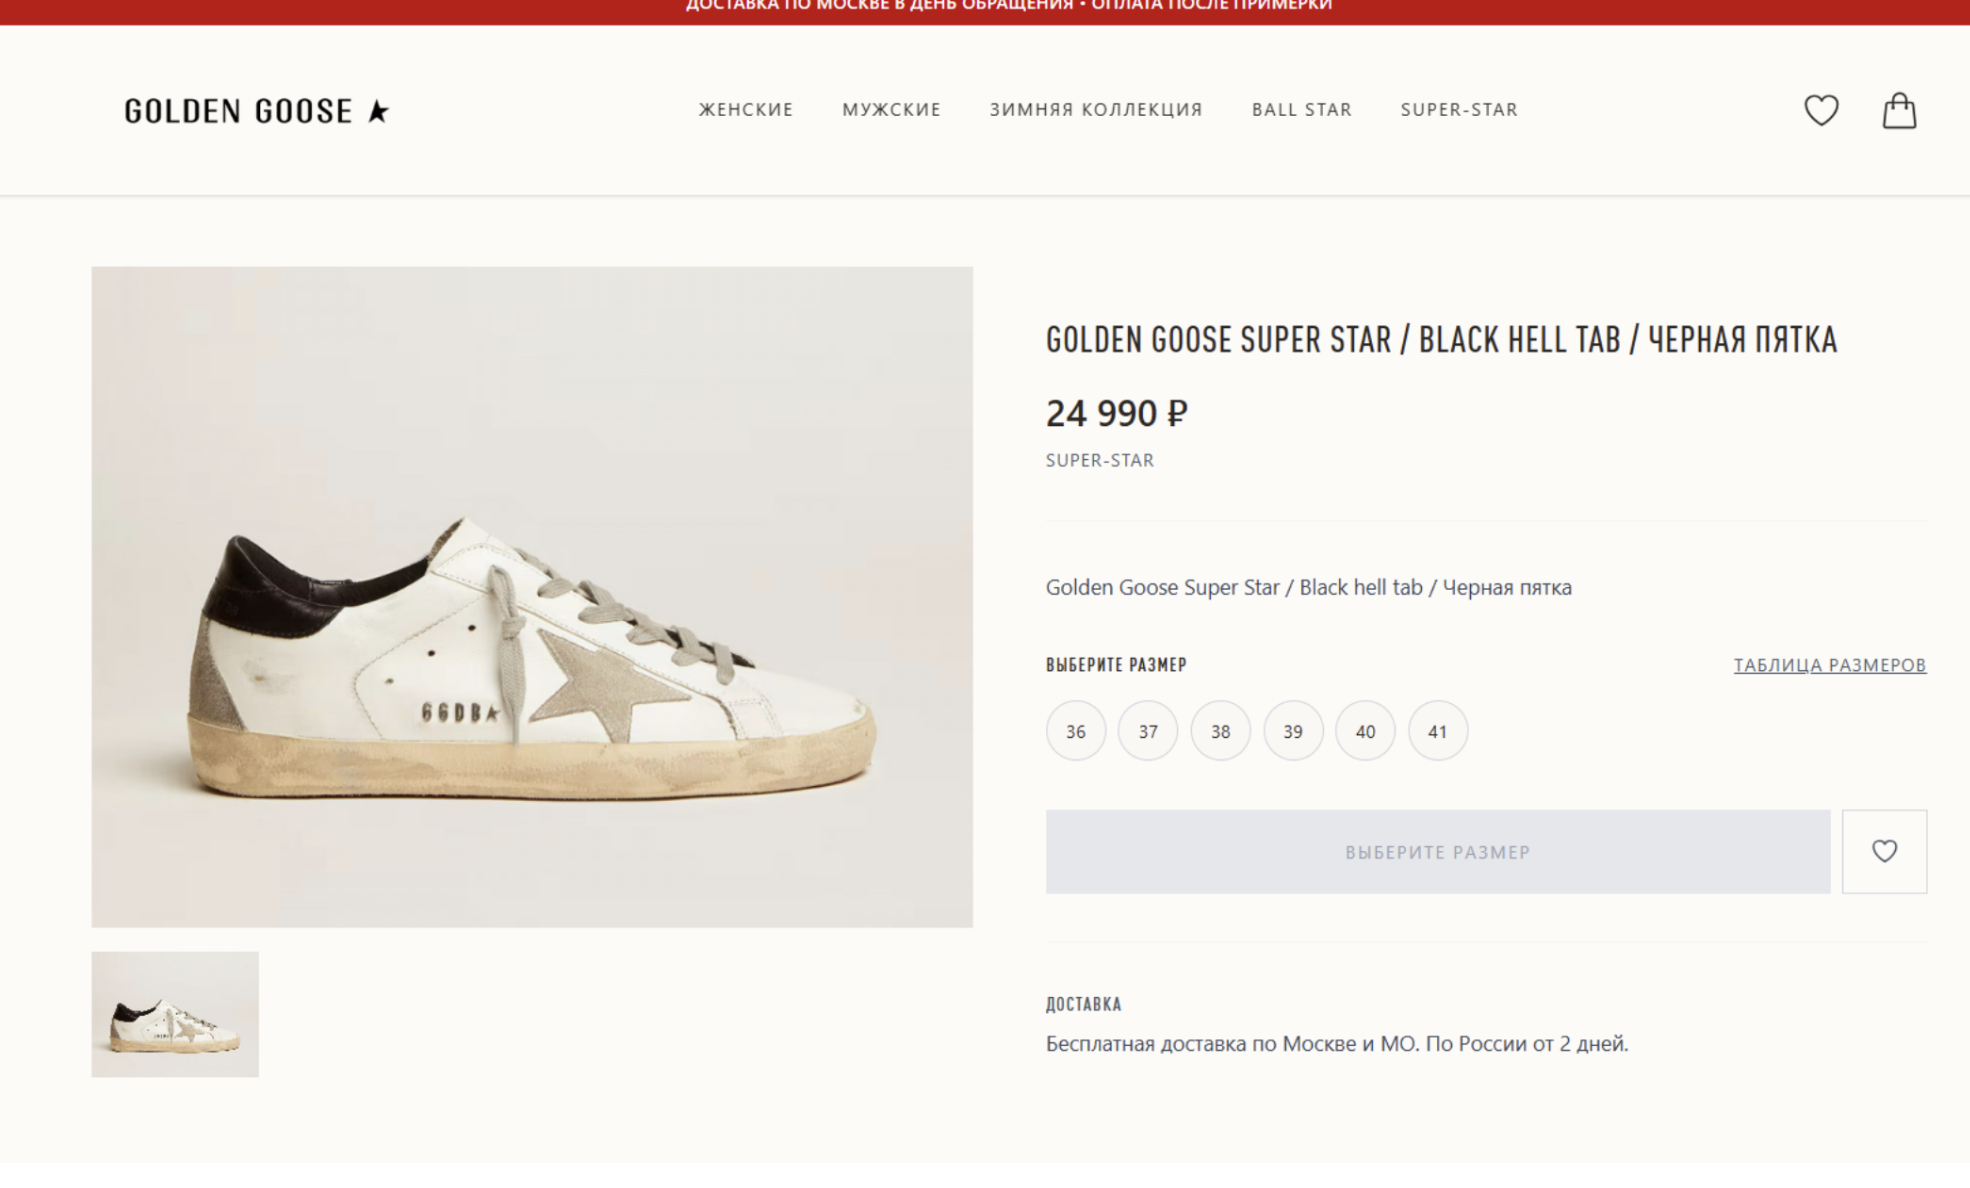The width and height of the screenshot is (1970, 1188).
Task: Open Super-Star in the top navigation
Action: coord(1458,110)
